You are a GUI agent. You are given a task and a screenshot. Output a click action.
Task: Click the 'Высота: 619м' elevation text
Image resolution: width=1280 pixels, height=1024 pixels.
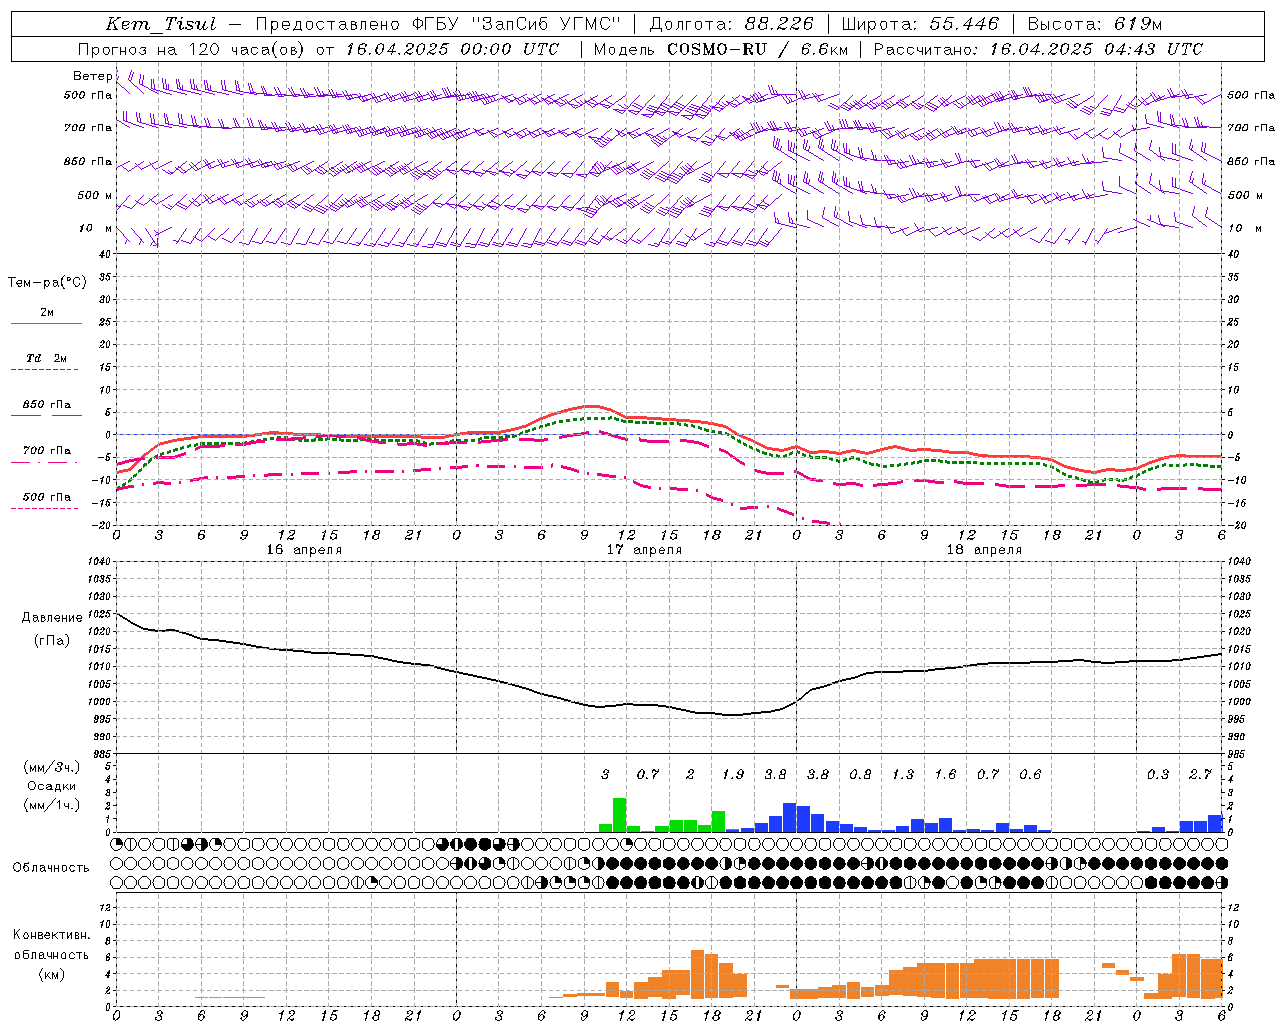tap(1095, 24)
